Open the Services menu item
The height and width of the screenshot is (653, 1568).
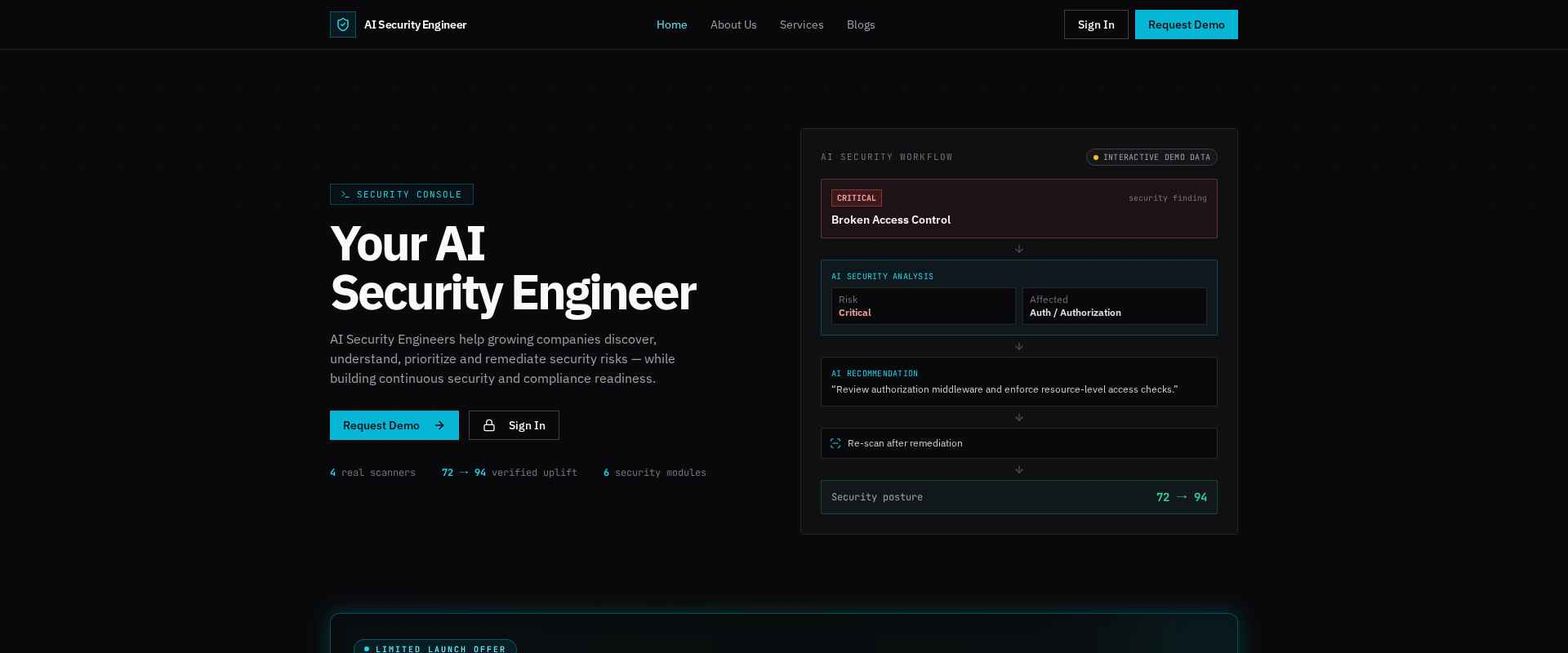click(x=801, y=25)
